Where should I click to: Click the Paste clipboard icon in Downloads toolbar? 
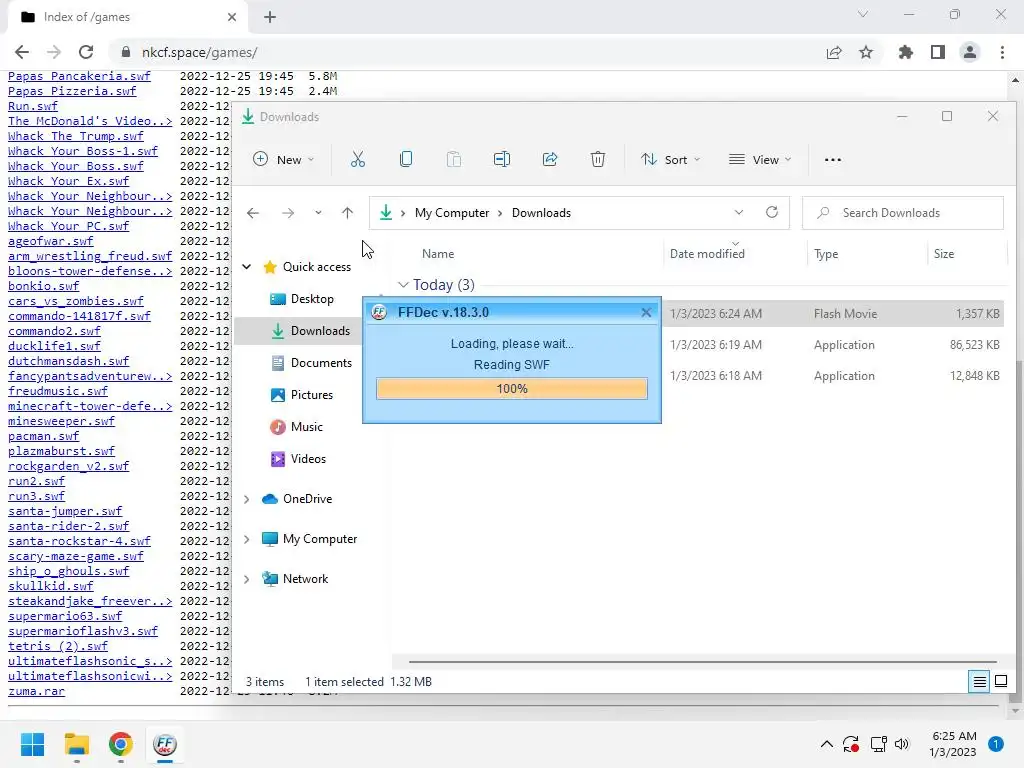[x=453, y=159]
